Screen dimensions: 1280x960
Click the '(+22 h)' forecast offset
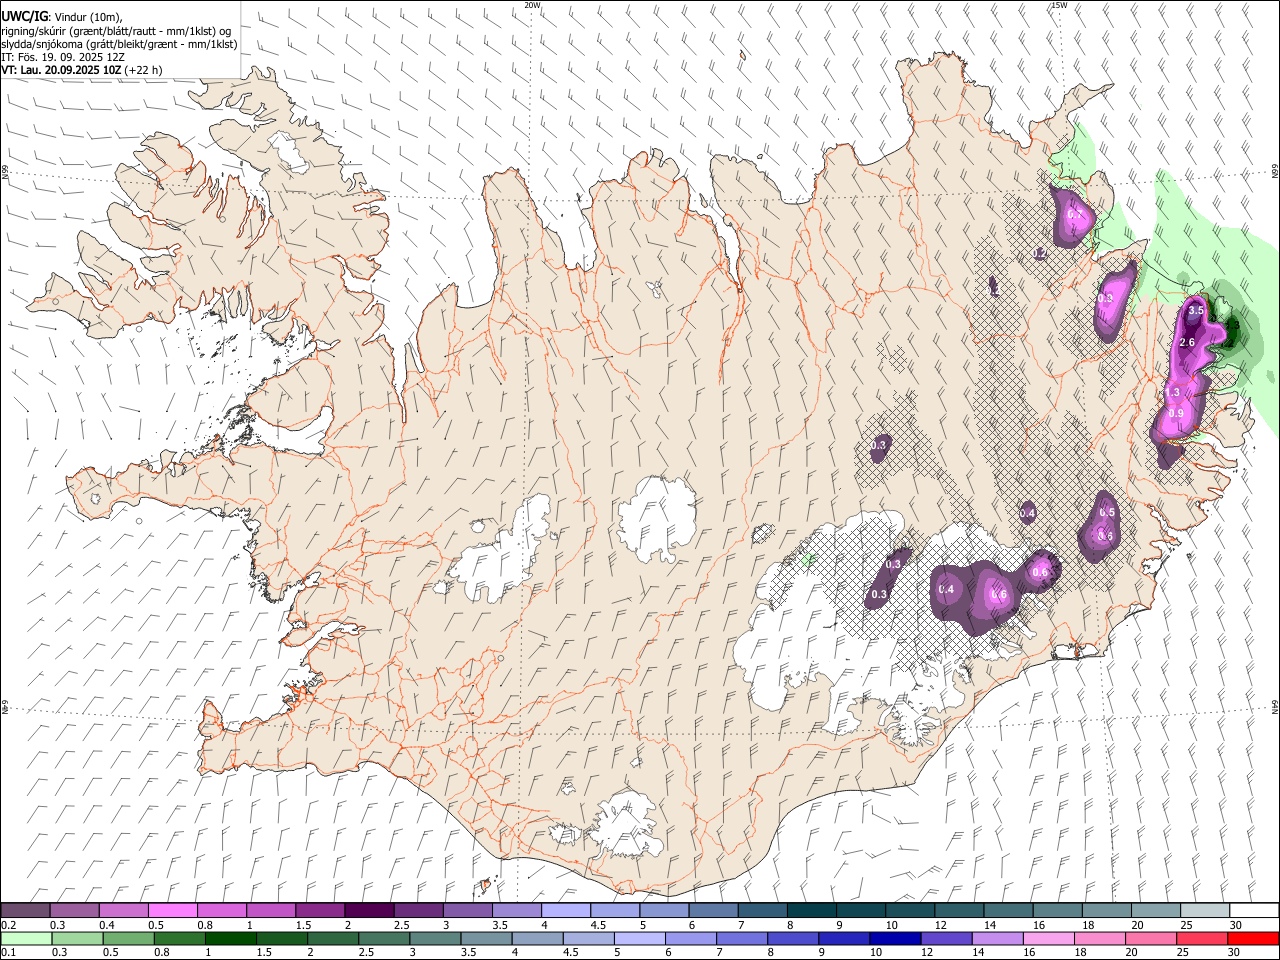[143, 70]
